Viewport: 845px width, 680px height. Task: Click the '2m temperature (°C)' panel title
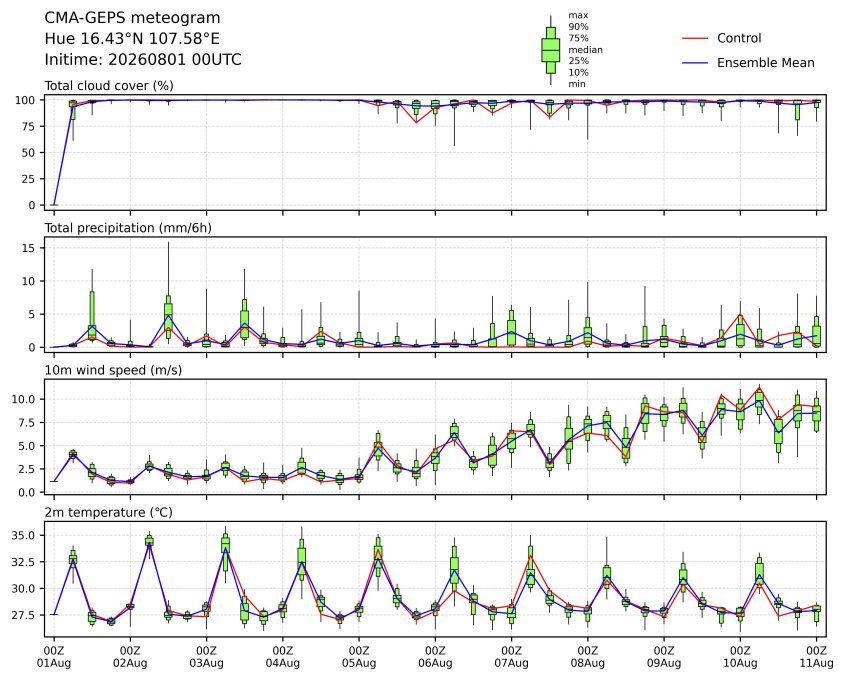pos(108,512)
